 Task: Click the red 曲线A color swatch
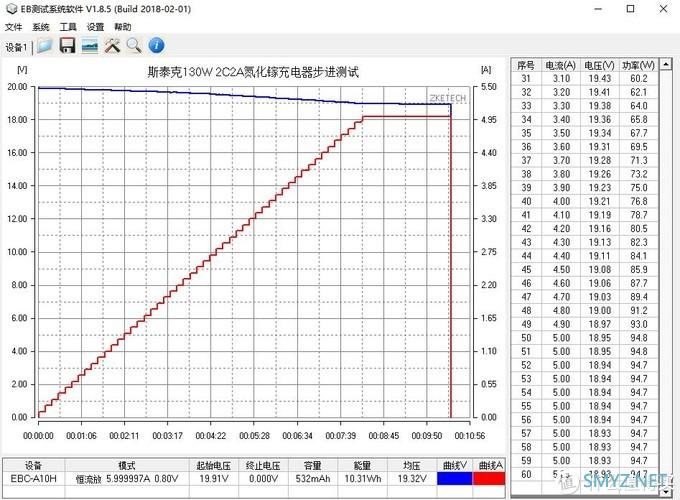click(x=489, y=478)
